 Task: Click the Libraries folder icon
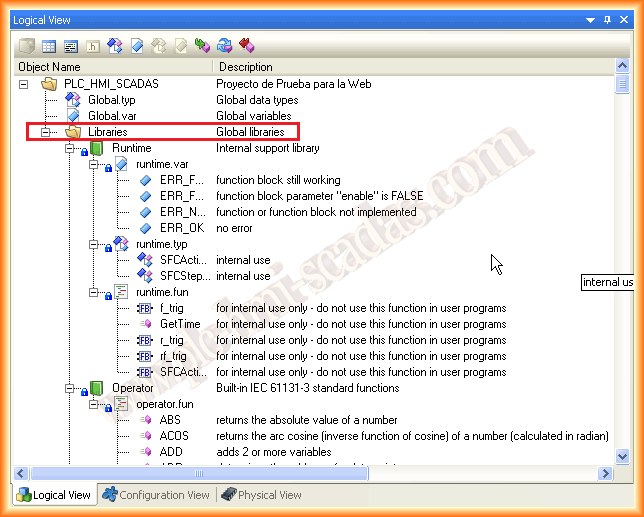pyautogui.click(x=72, y=132)
